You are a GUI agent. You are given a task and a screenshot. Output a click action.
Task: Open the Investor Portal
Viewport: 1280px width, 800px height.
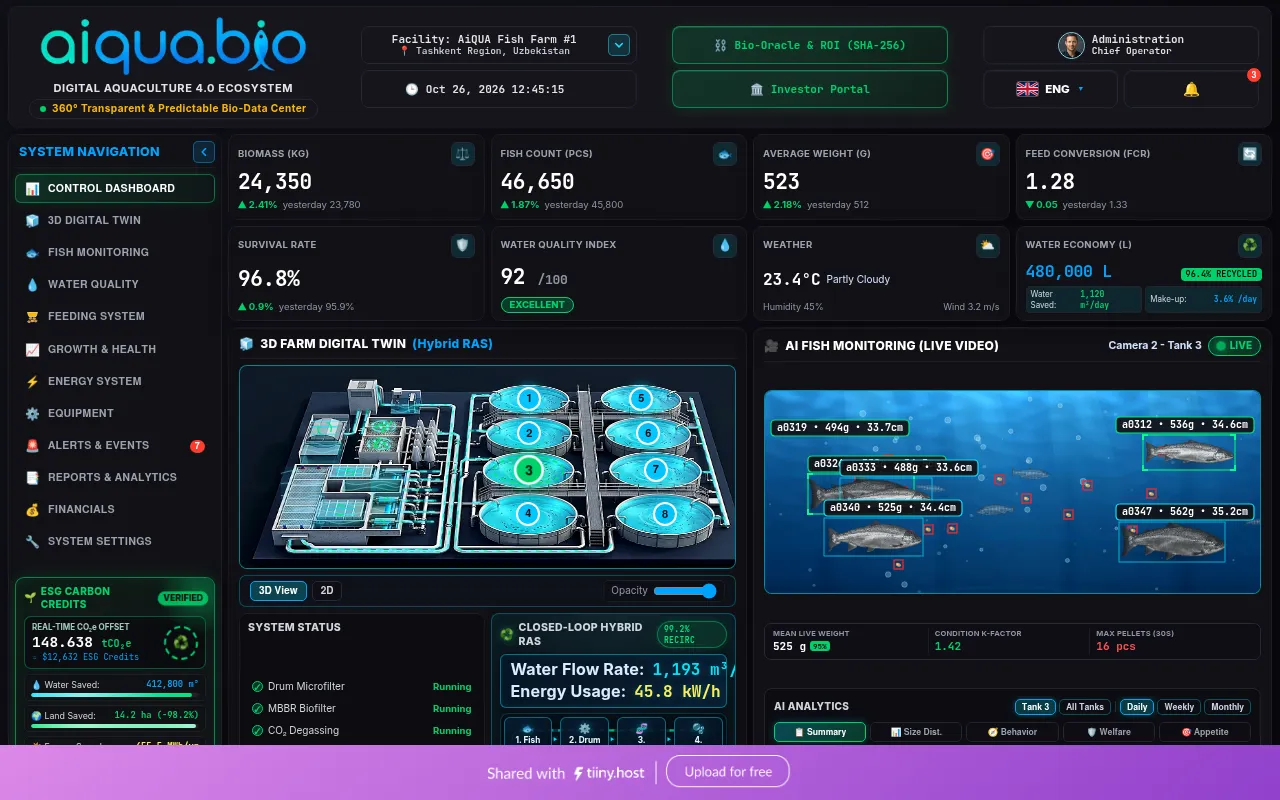click(x=810, y=89)
